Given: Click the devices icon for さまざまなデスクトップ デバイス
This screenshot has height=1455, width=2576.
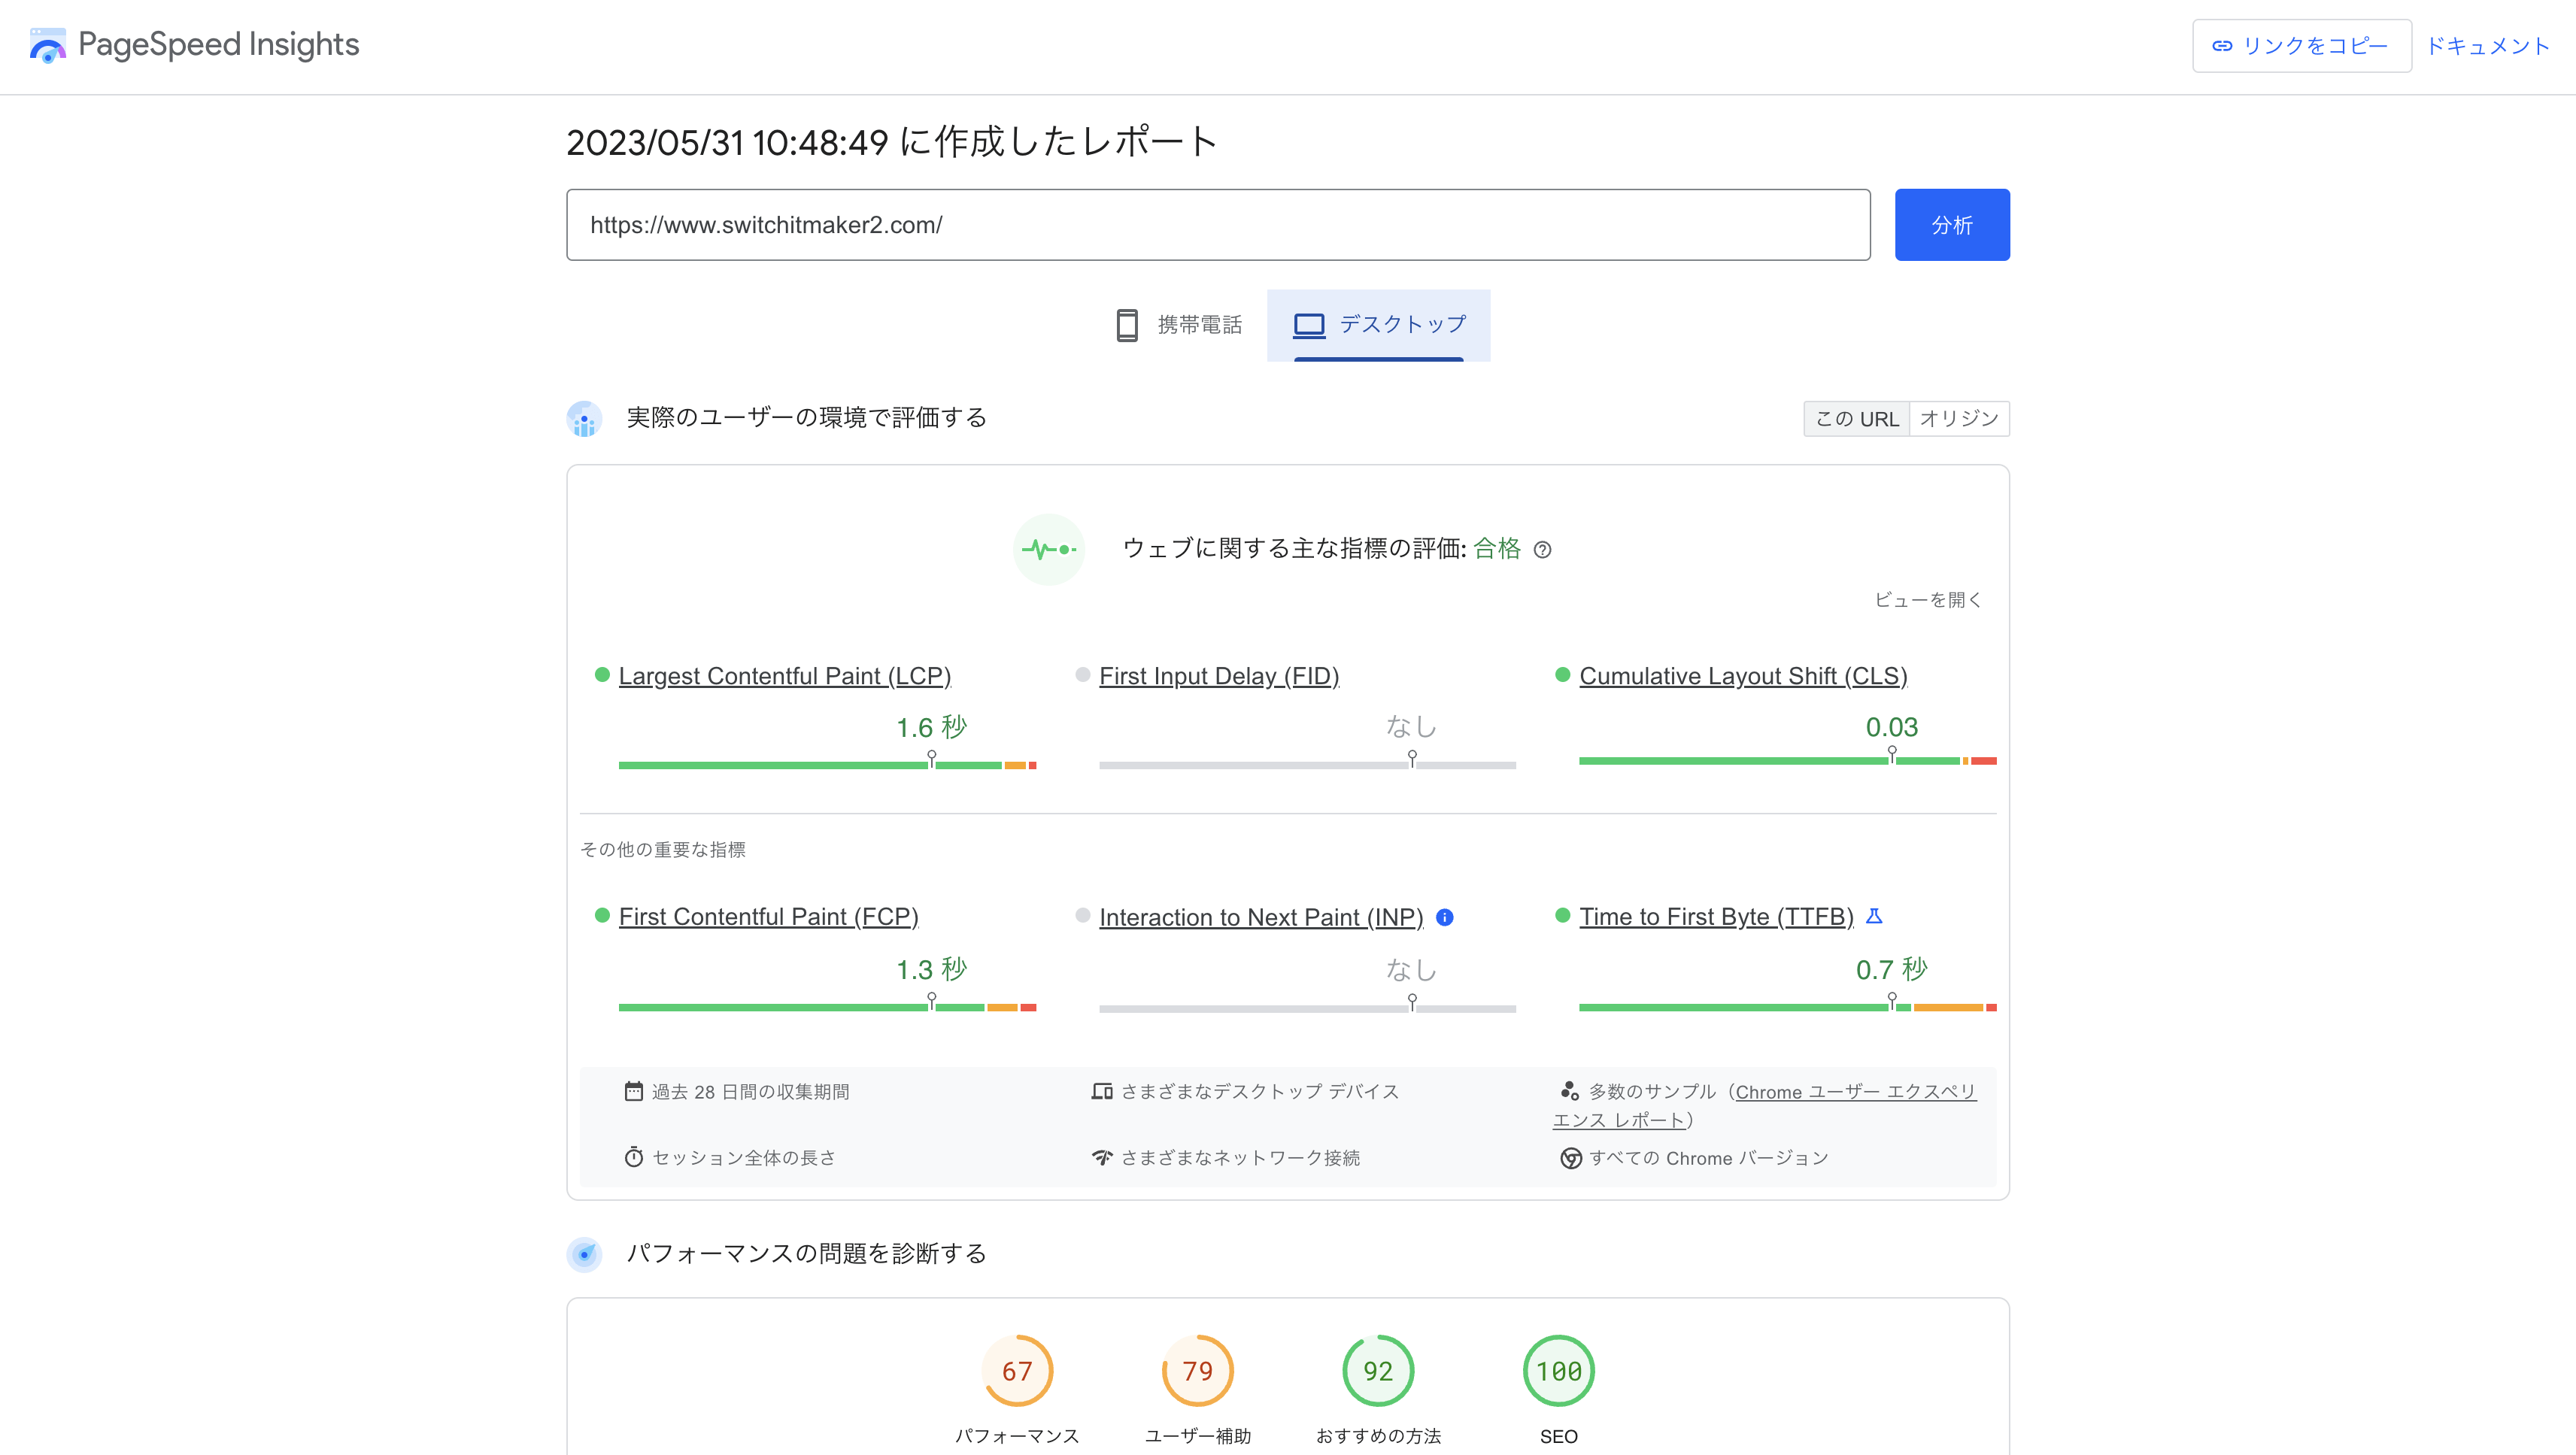Looking at the screenshot, I should (1102, 1091).
